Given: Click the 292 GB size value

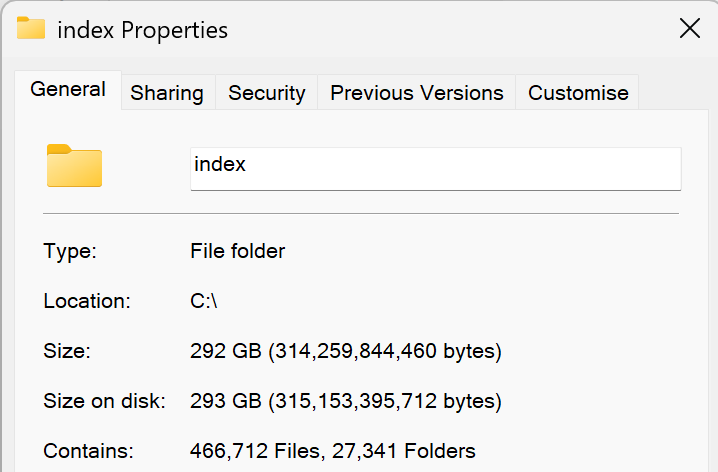Looking at the screenshot, I should coord(345,351).
